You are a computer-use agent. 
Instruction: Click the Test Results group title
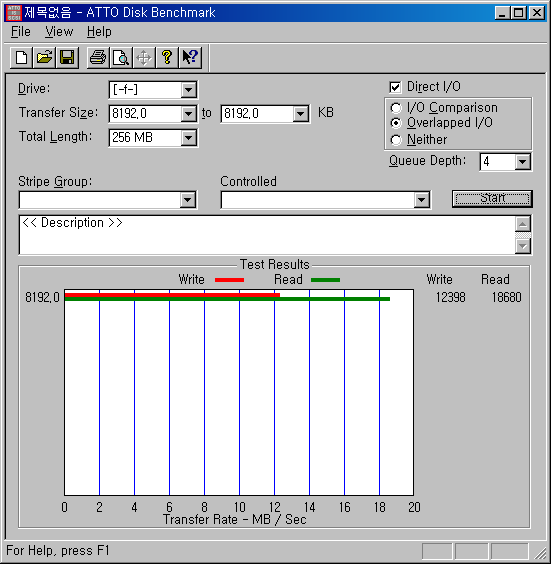[274, 265]
